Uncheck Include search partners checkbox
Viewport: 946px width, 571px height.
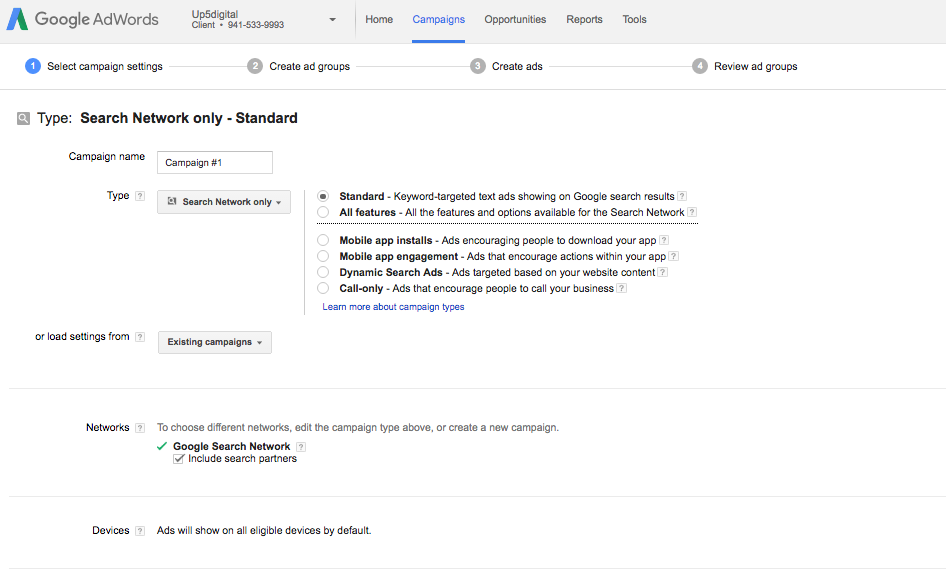click(179, 459)
